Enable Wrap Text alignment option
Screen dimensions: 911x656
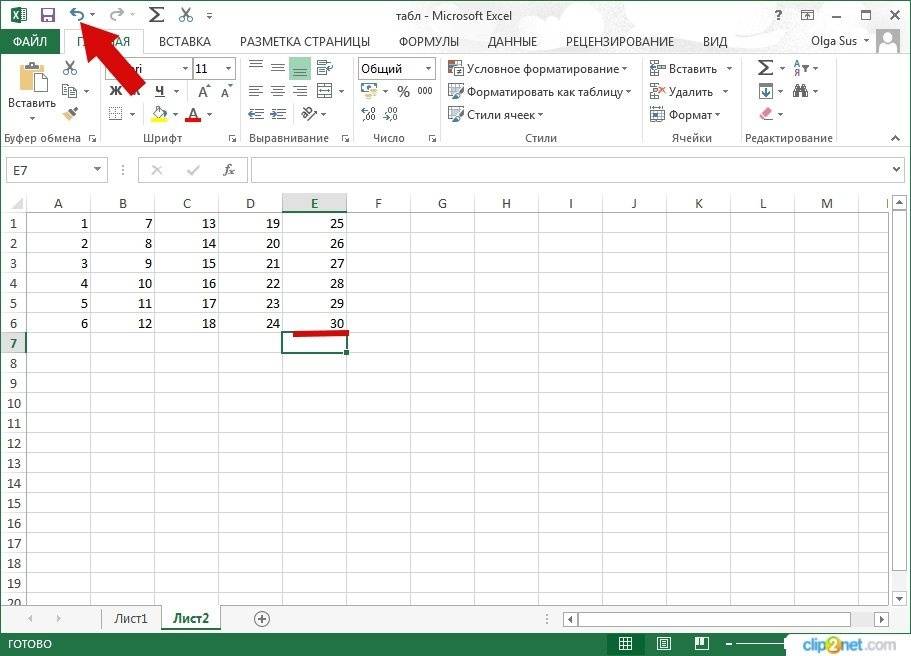point(323,68)
